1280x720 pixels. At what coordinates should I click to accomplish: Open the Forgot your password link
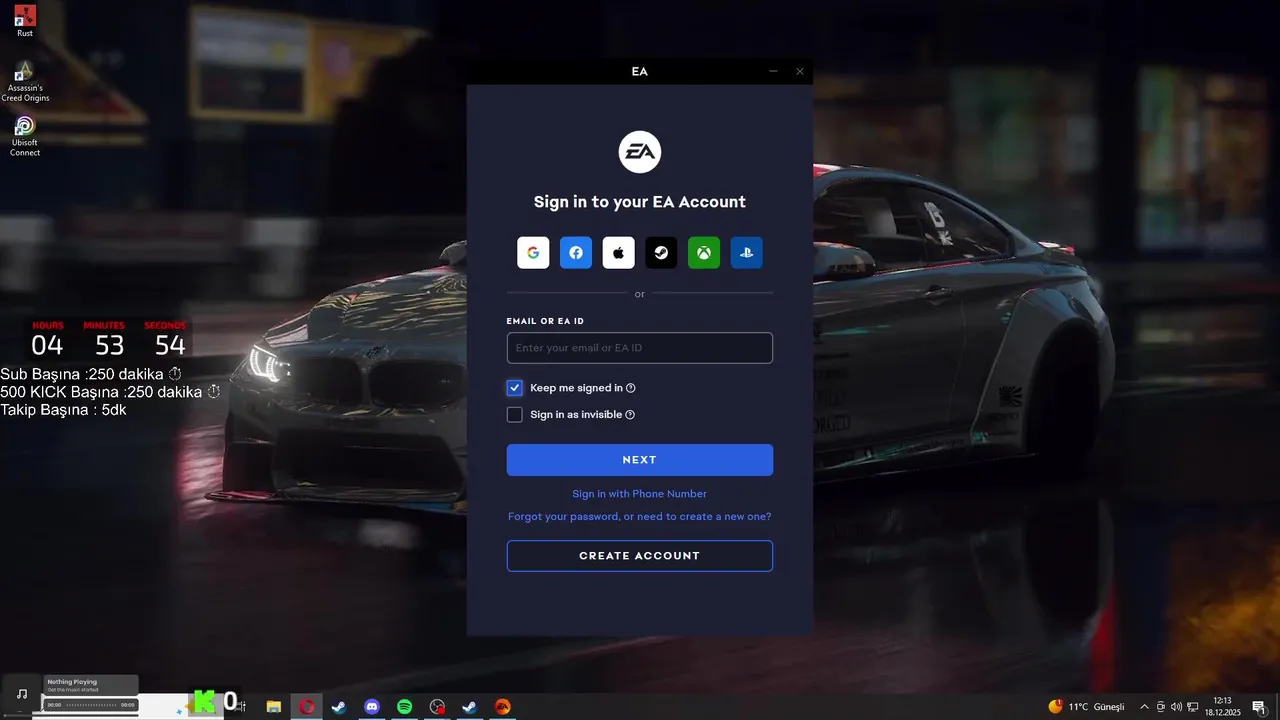(640, 517)
